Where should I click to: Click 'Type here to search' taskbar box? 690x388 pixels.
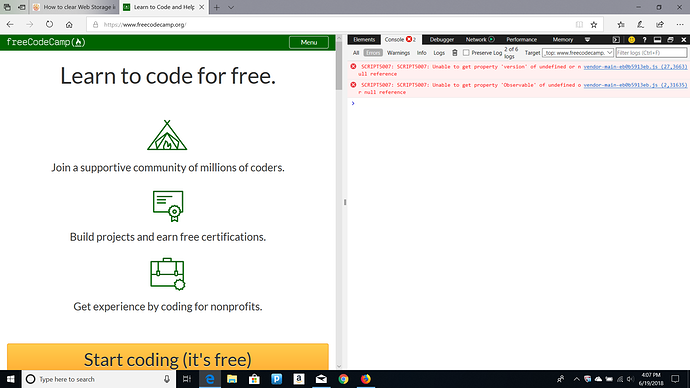point(99,379)
